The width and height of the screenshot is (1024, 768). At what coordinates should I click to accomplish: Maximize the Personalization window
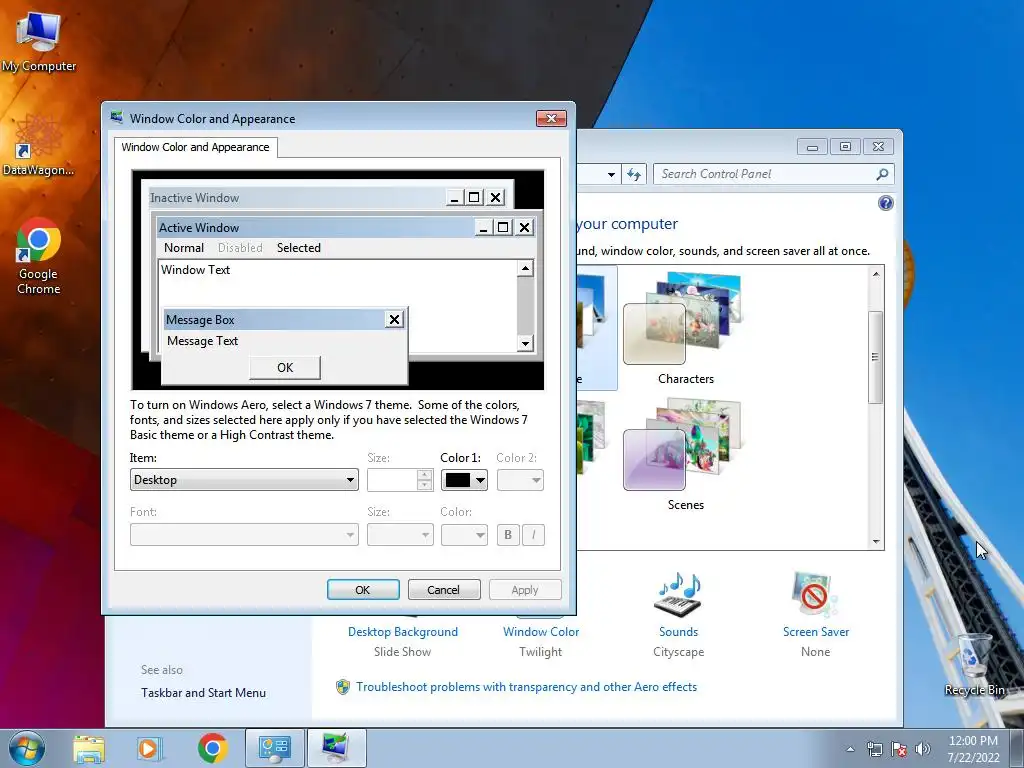point(845,147)
